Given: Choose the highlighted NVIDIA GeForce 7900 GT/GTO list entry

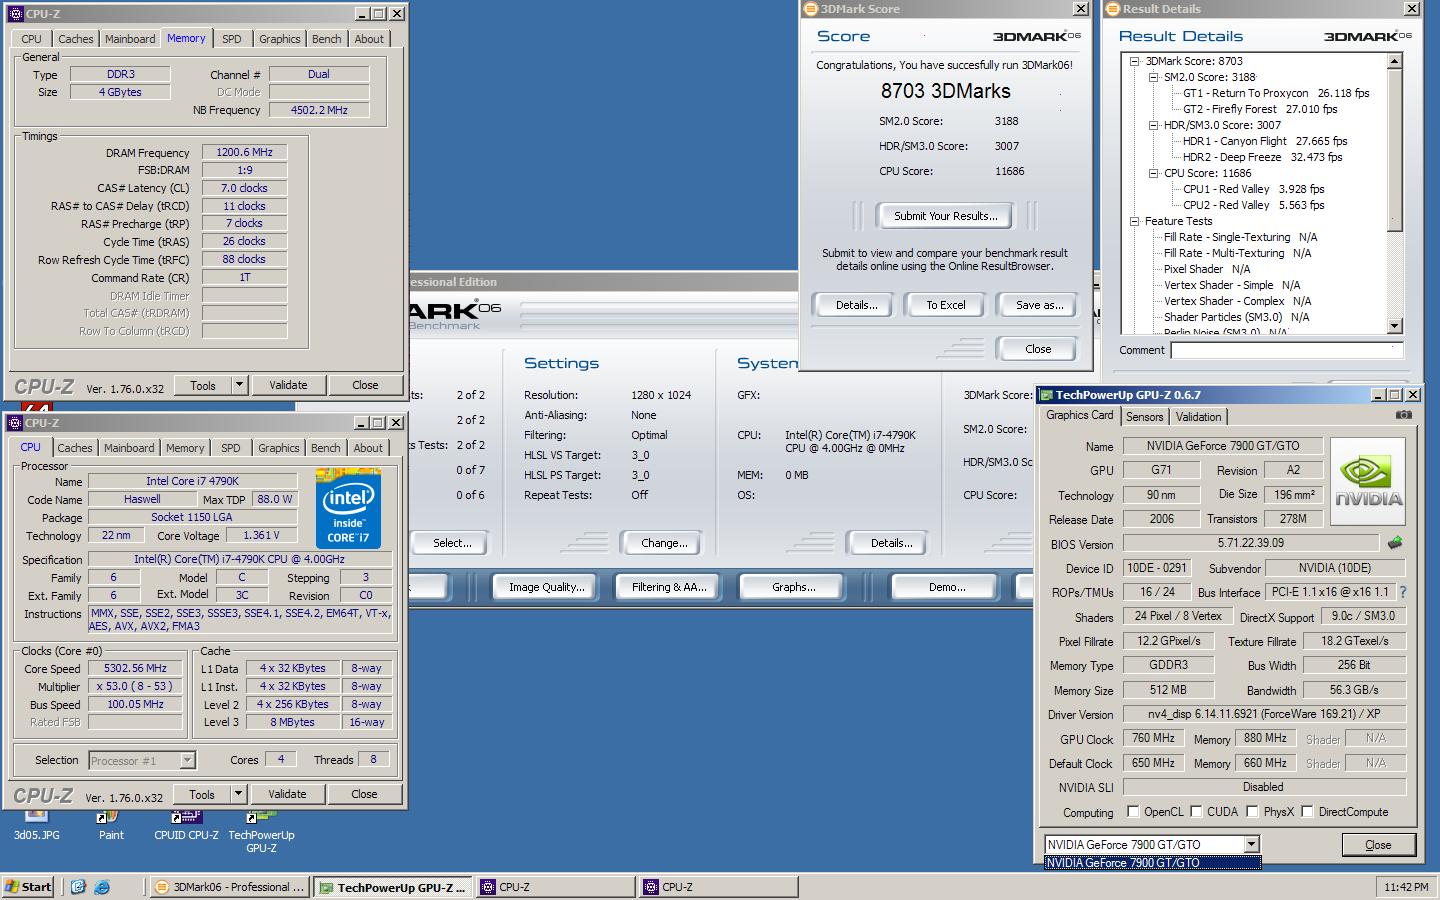Looking at the screenshot, I should (1152, 863).
